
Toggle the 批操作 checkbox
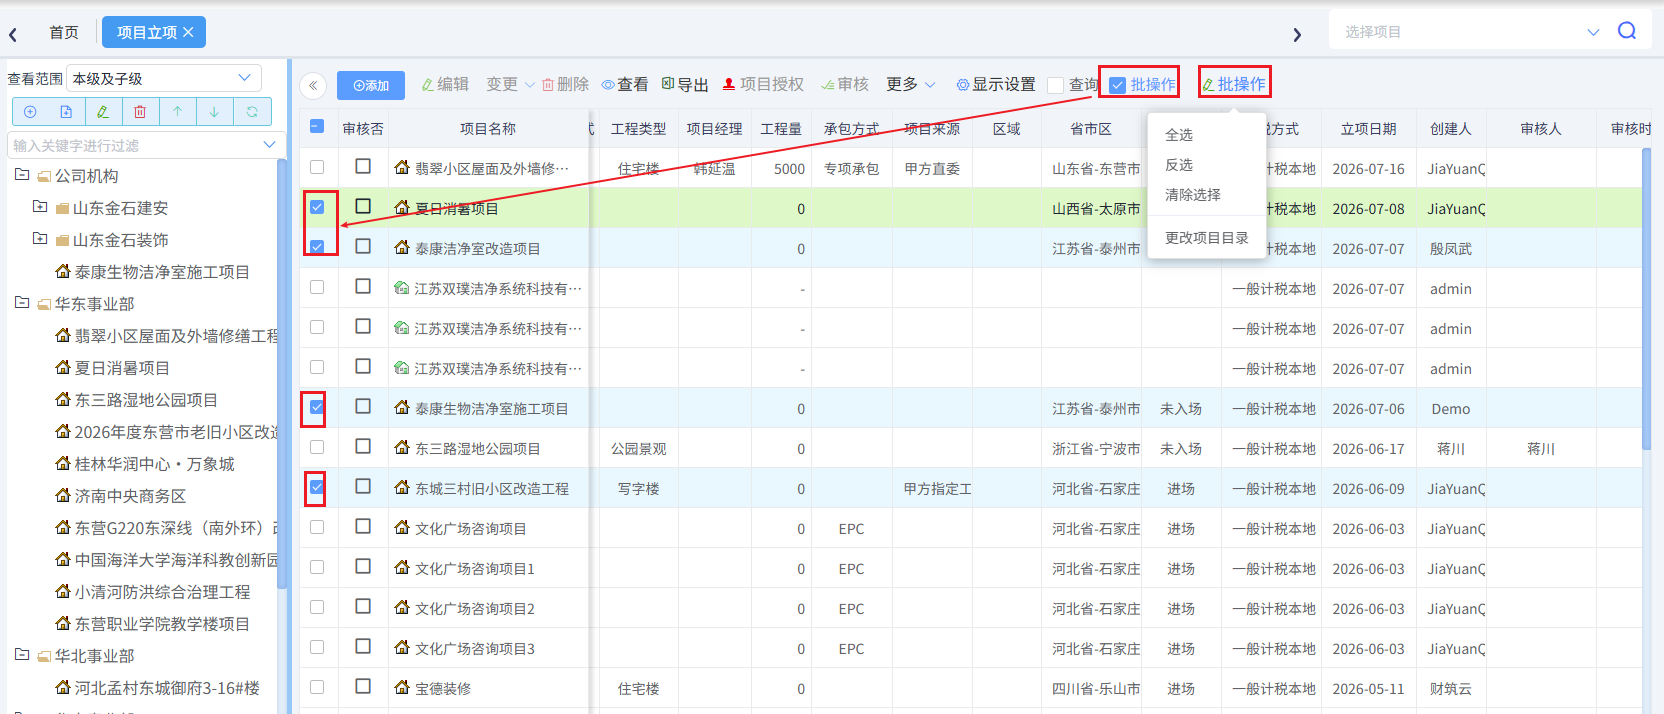[x=1118, y=85]
